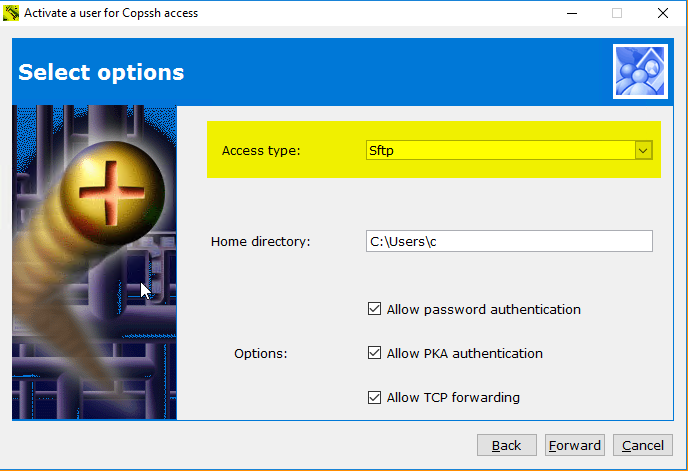Screen dimensions: 688x471
Task: Click the Cancel button
Action: (x=643, y=445)
